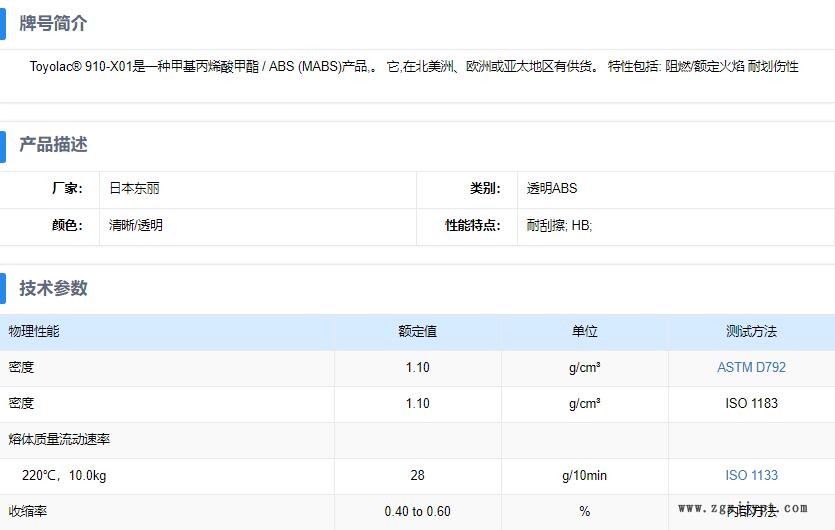835x530 pixels.
Task: Open the ASTM D792 test method link
Action: pyautogui.click(x=751, y=368)
